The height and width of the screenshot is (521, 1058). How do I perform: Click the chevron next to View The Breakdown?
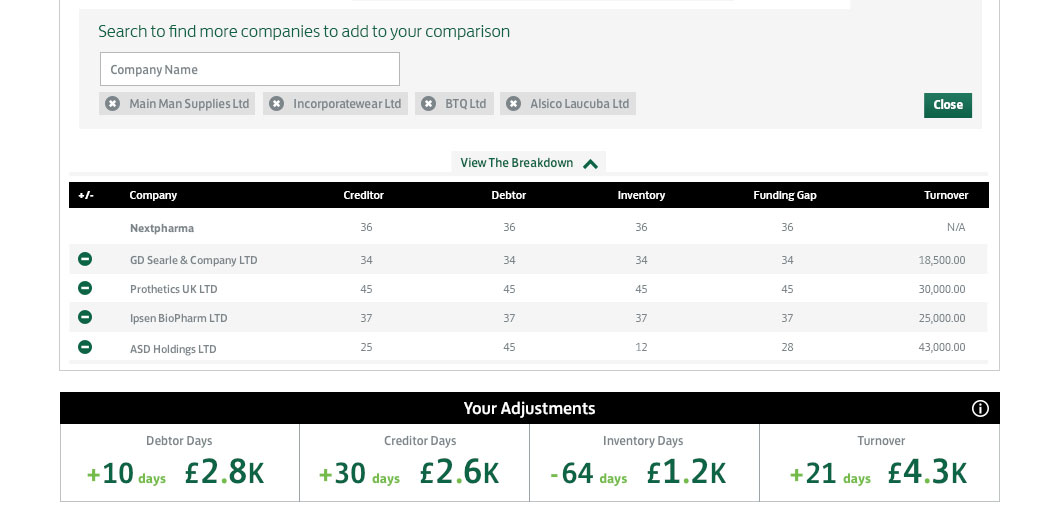(x=590, y=163)
